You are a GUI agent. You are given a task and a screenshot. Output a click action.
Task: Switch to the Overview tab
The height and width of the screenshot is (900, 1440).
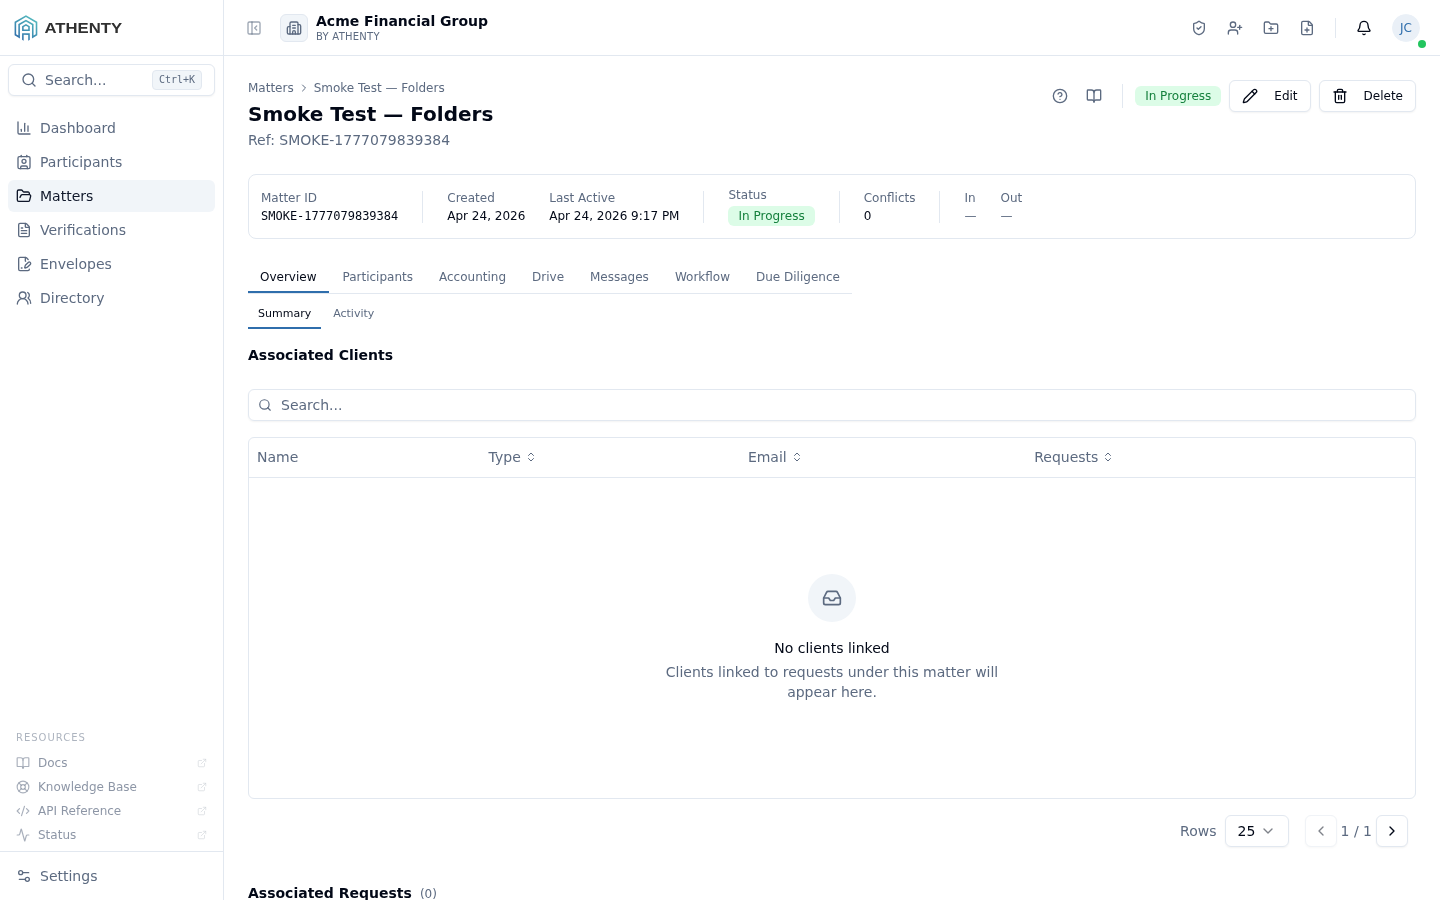point(288,277)
